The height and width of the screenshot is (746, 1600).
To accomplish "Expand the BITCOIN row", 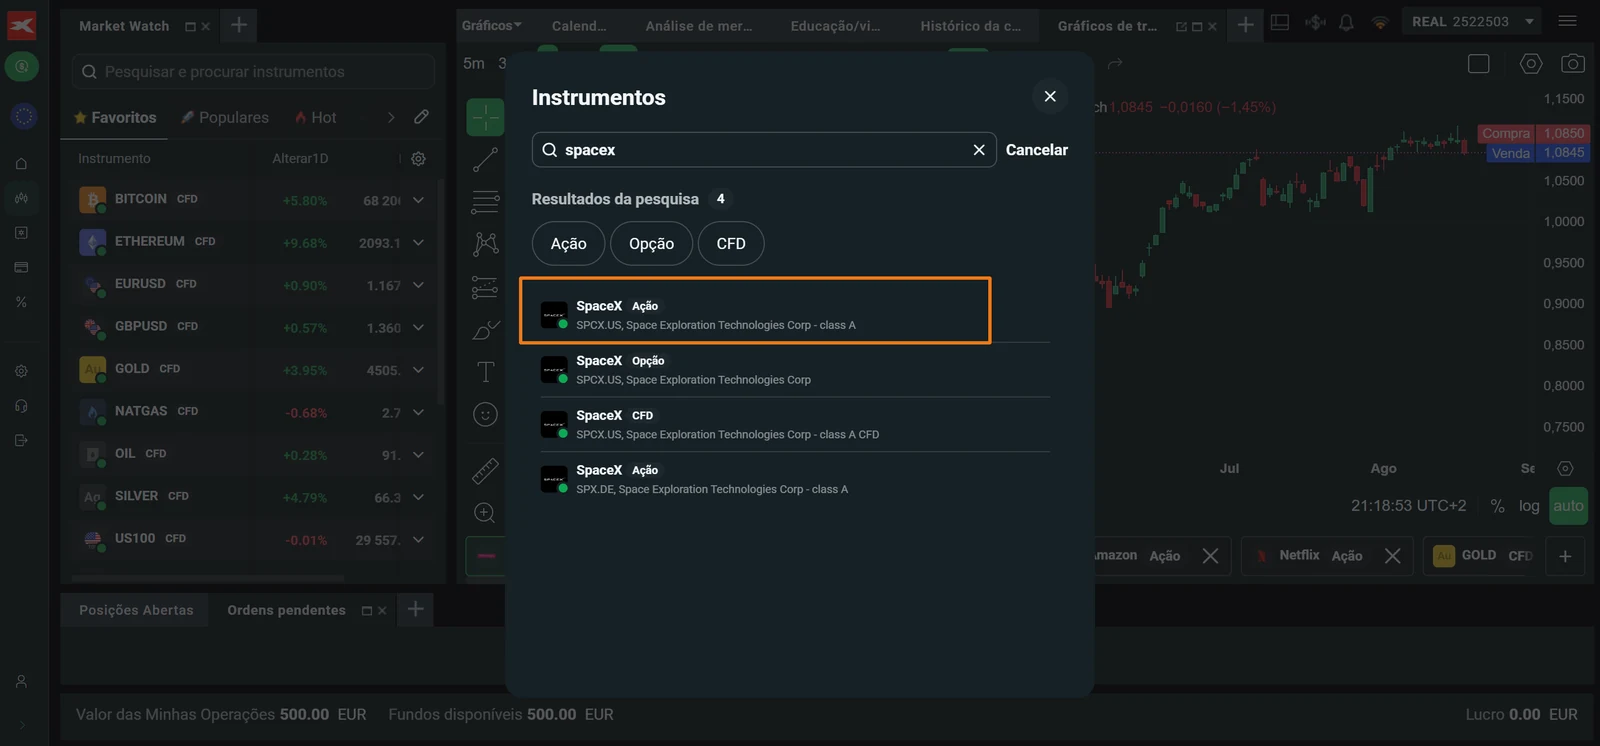I will [x=418, y=200].
